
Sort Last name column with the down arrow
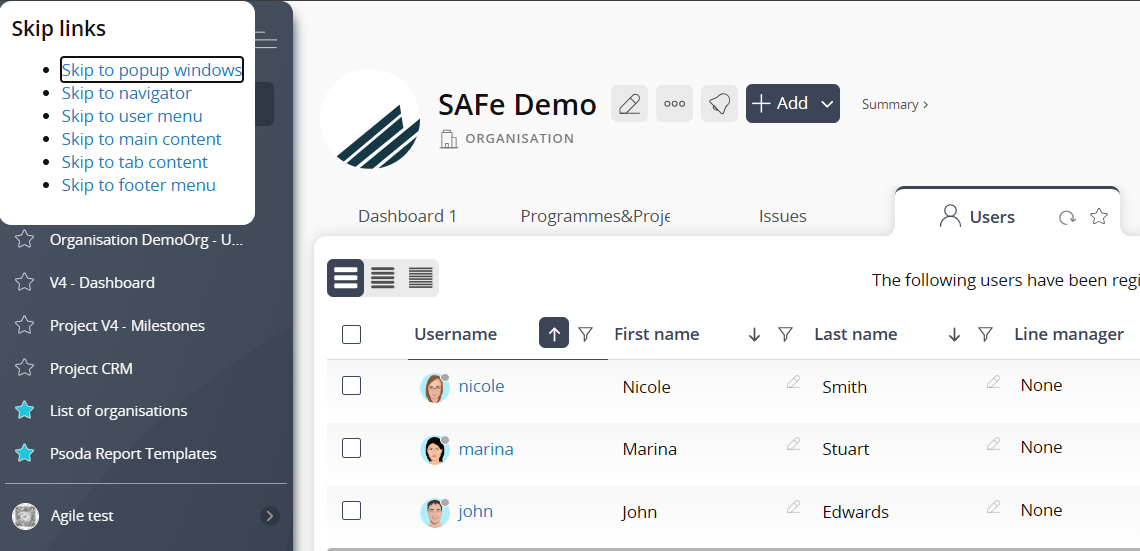pos(955,334)
